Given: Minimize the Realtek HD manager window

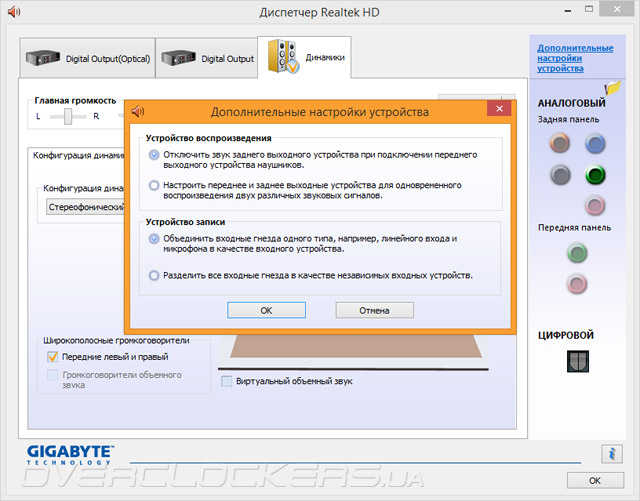Looking at the screenshot, I should [568, 11].
